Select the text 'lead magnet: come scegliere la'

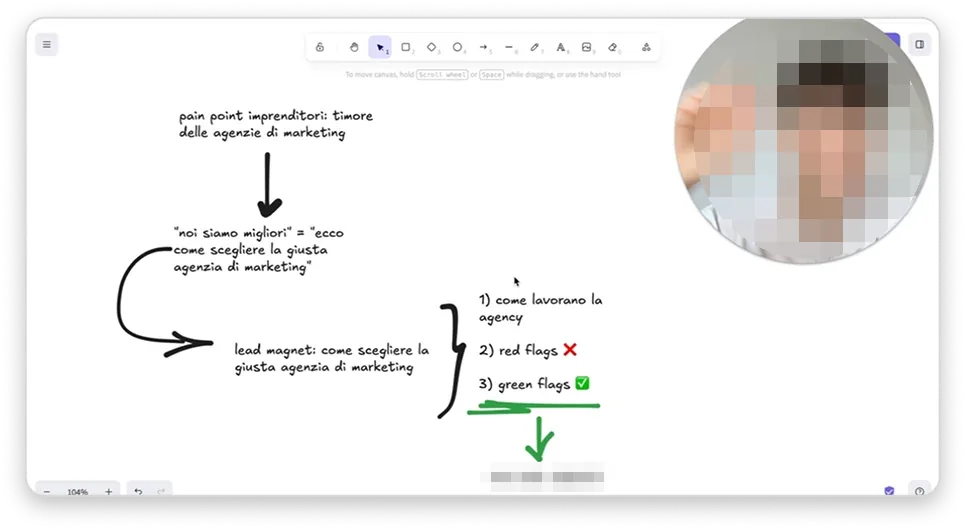[x=331, y=350]
